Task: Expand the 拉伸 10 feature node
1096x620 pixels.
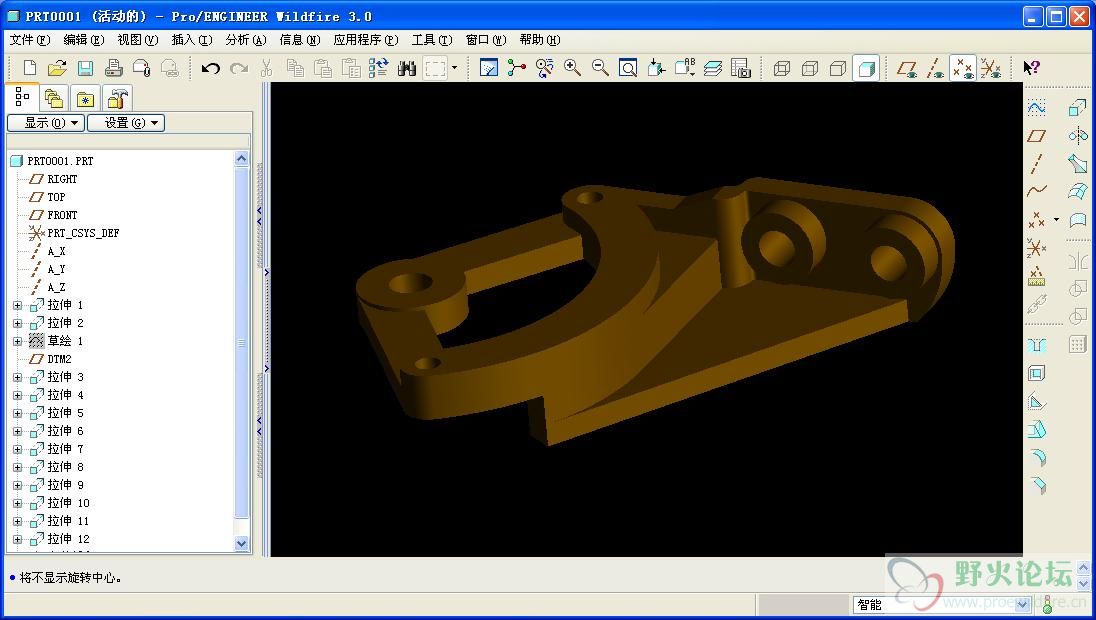Action: coord(17,503)
